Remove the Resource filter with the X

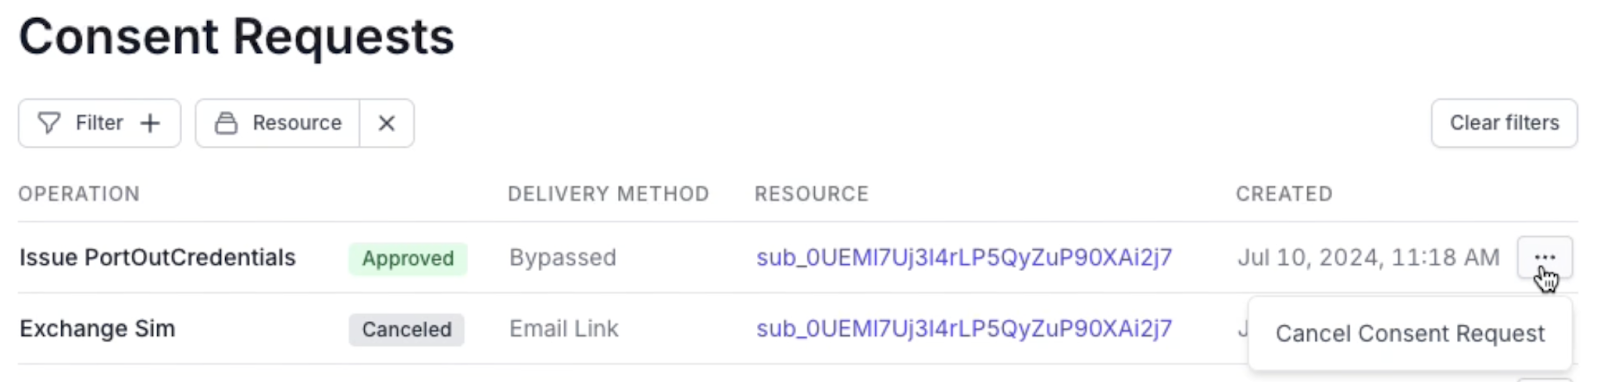click(387, 123)
